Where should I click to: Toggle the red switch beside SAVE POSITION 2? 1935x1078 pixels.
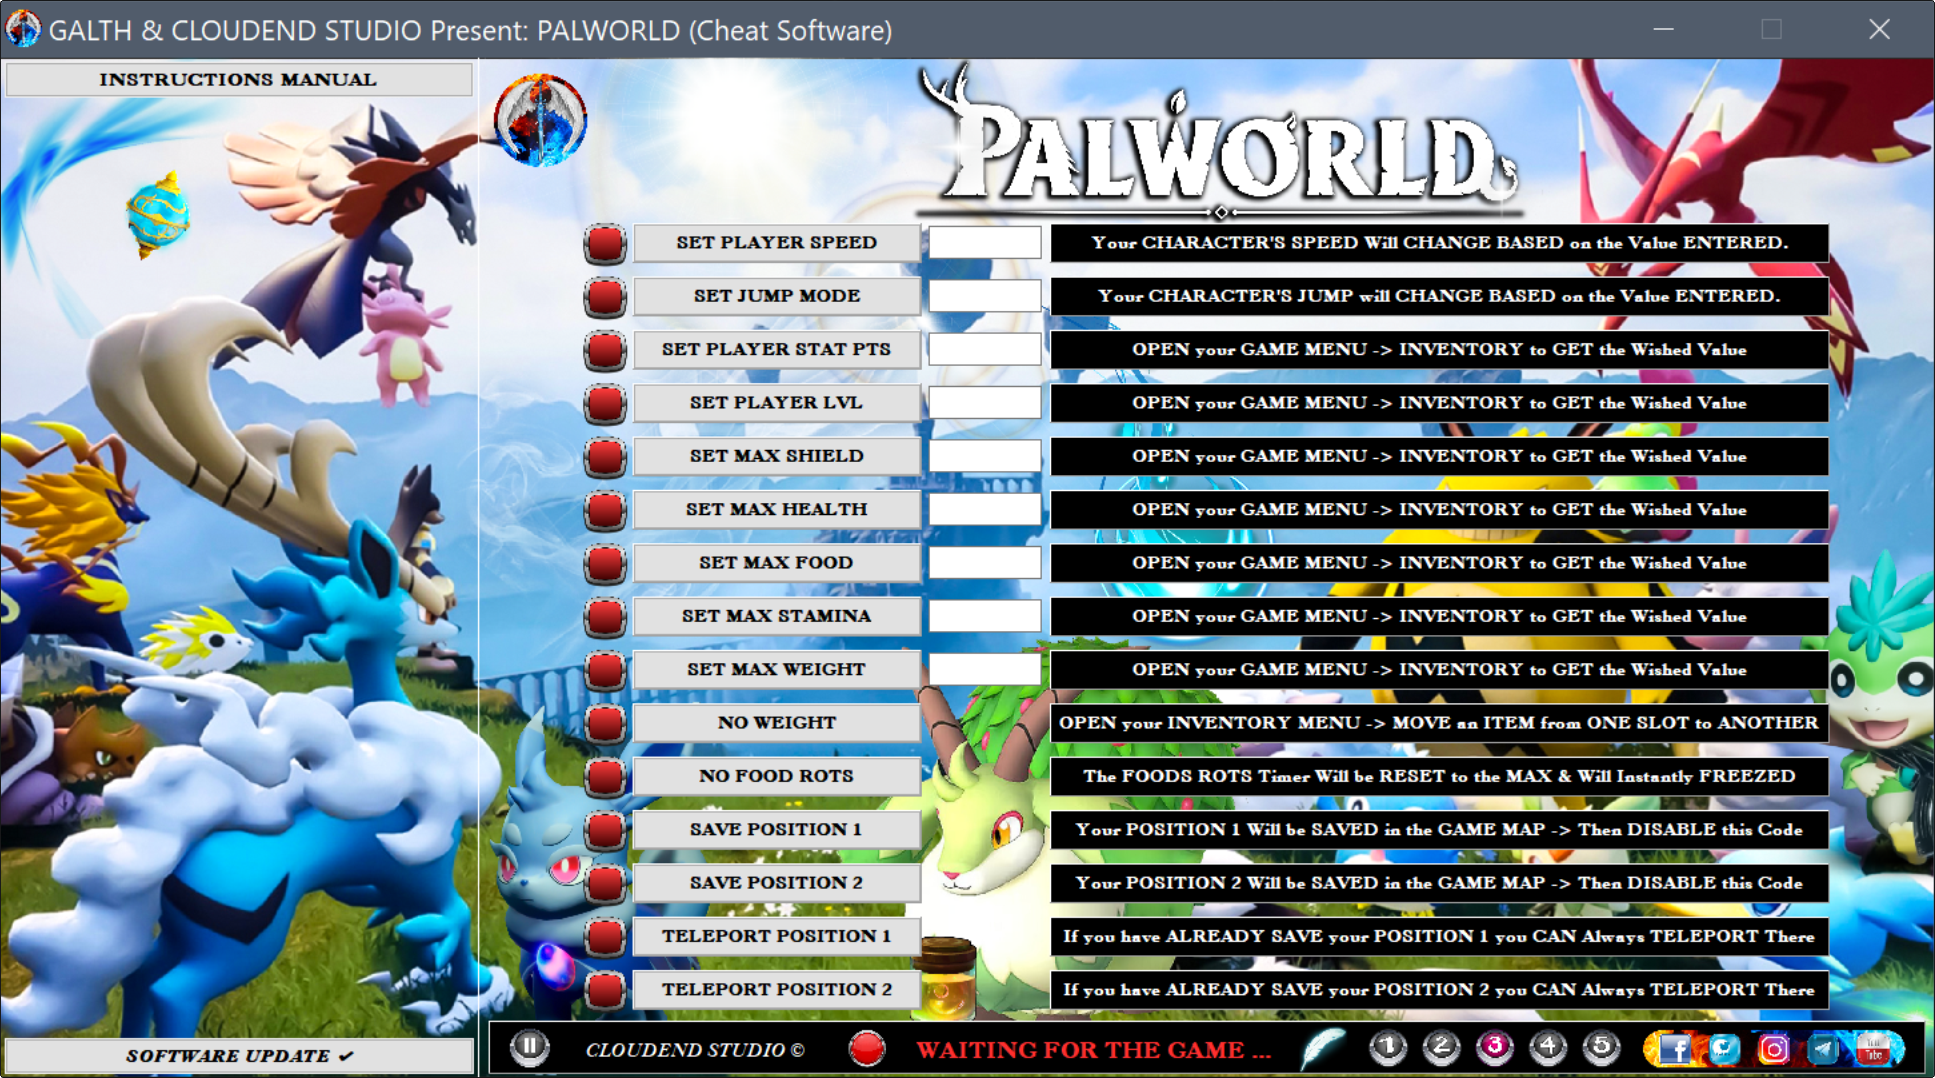605,883
